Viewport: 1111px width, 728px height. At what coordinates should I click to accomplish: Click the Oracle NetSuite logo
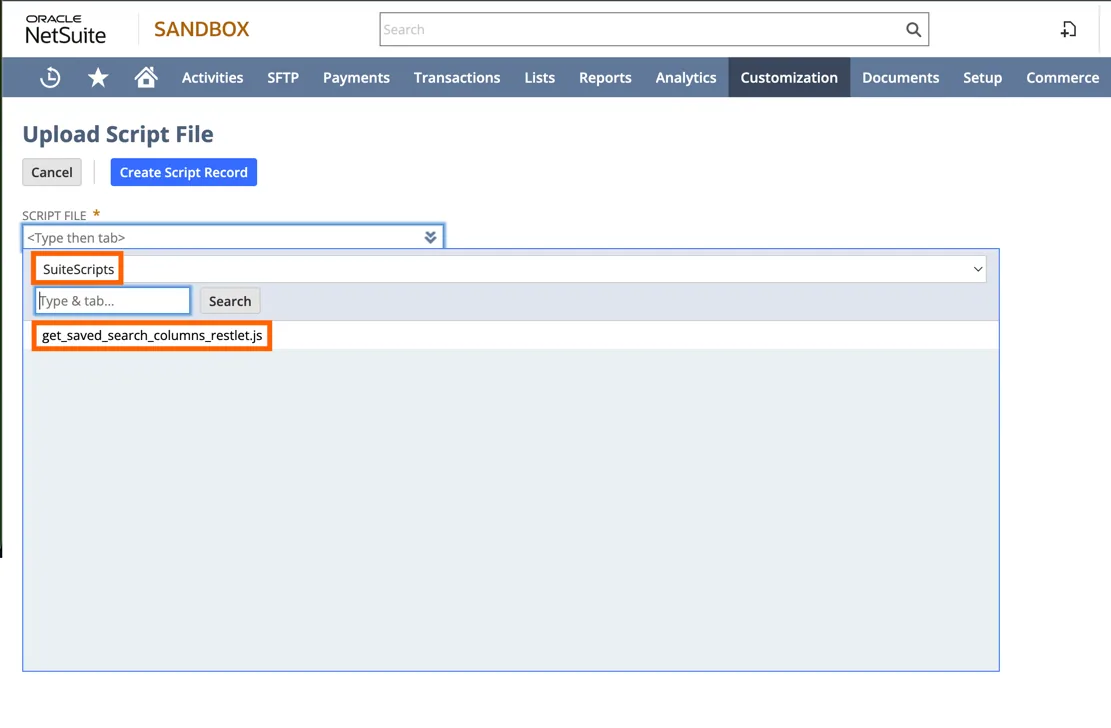[x=65, y=29]
